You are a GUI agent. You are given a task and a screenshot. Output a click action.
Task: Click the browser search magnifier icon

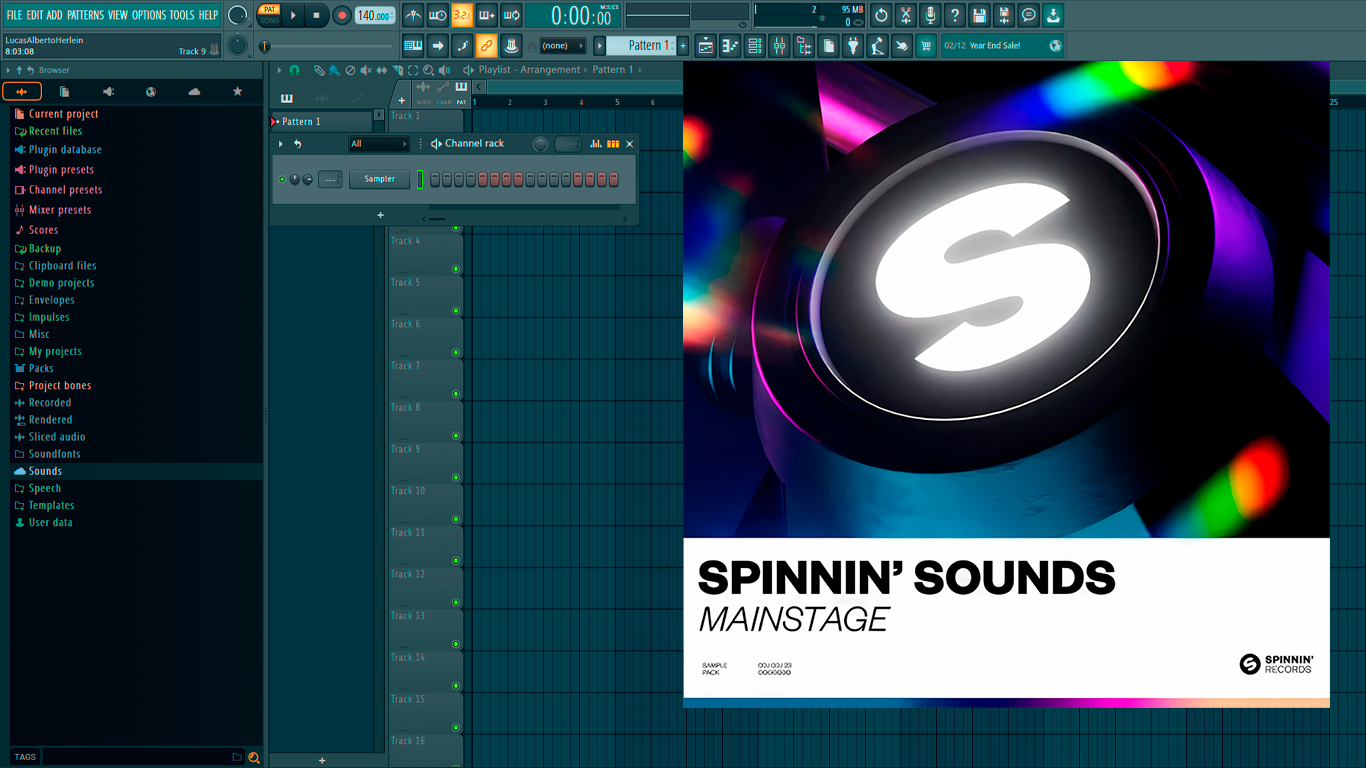[x=254, y=757]
